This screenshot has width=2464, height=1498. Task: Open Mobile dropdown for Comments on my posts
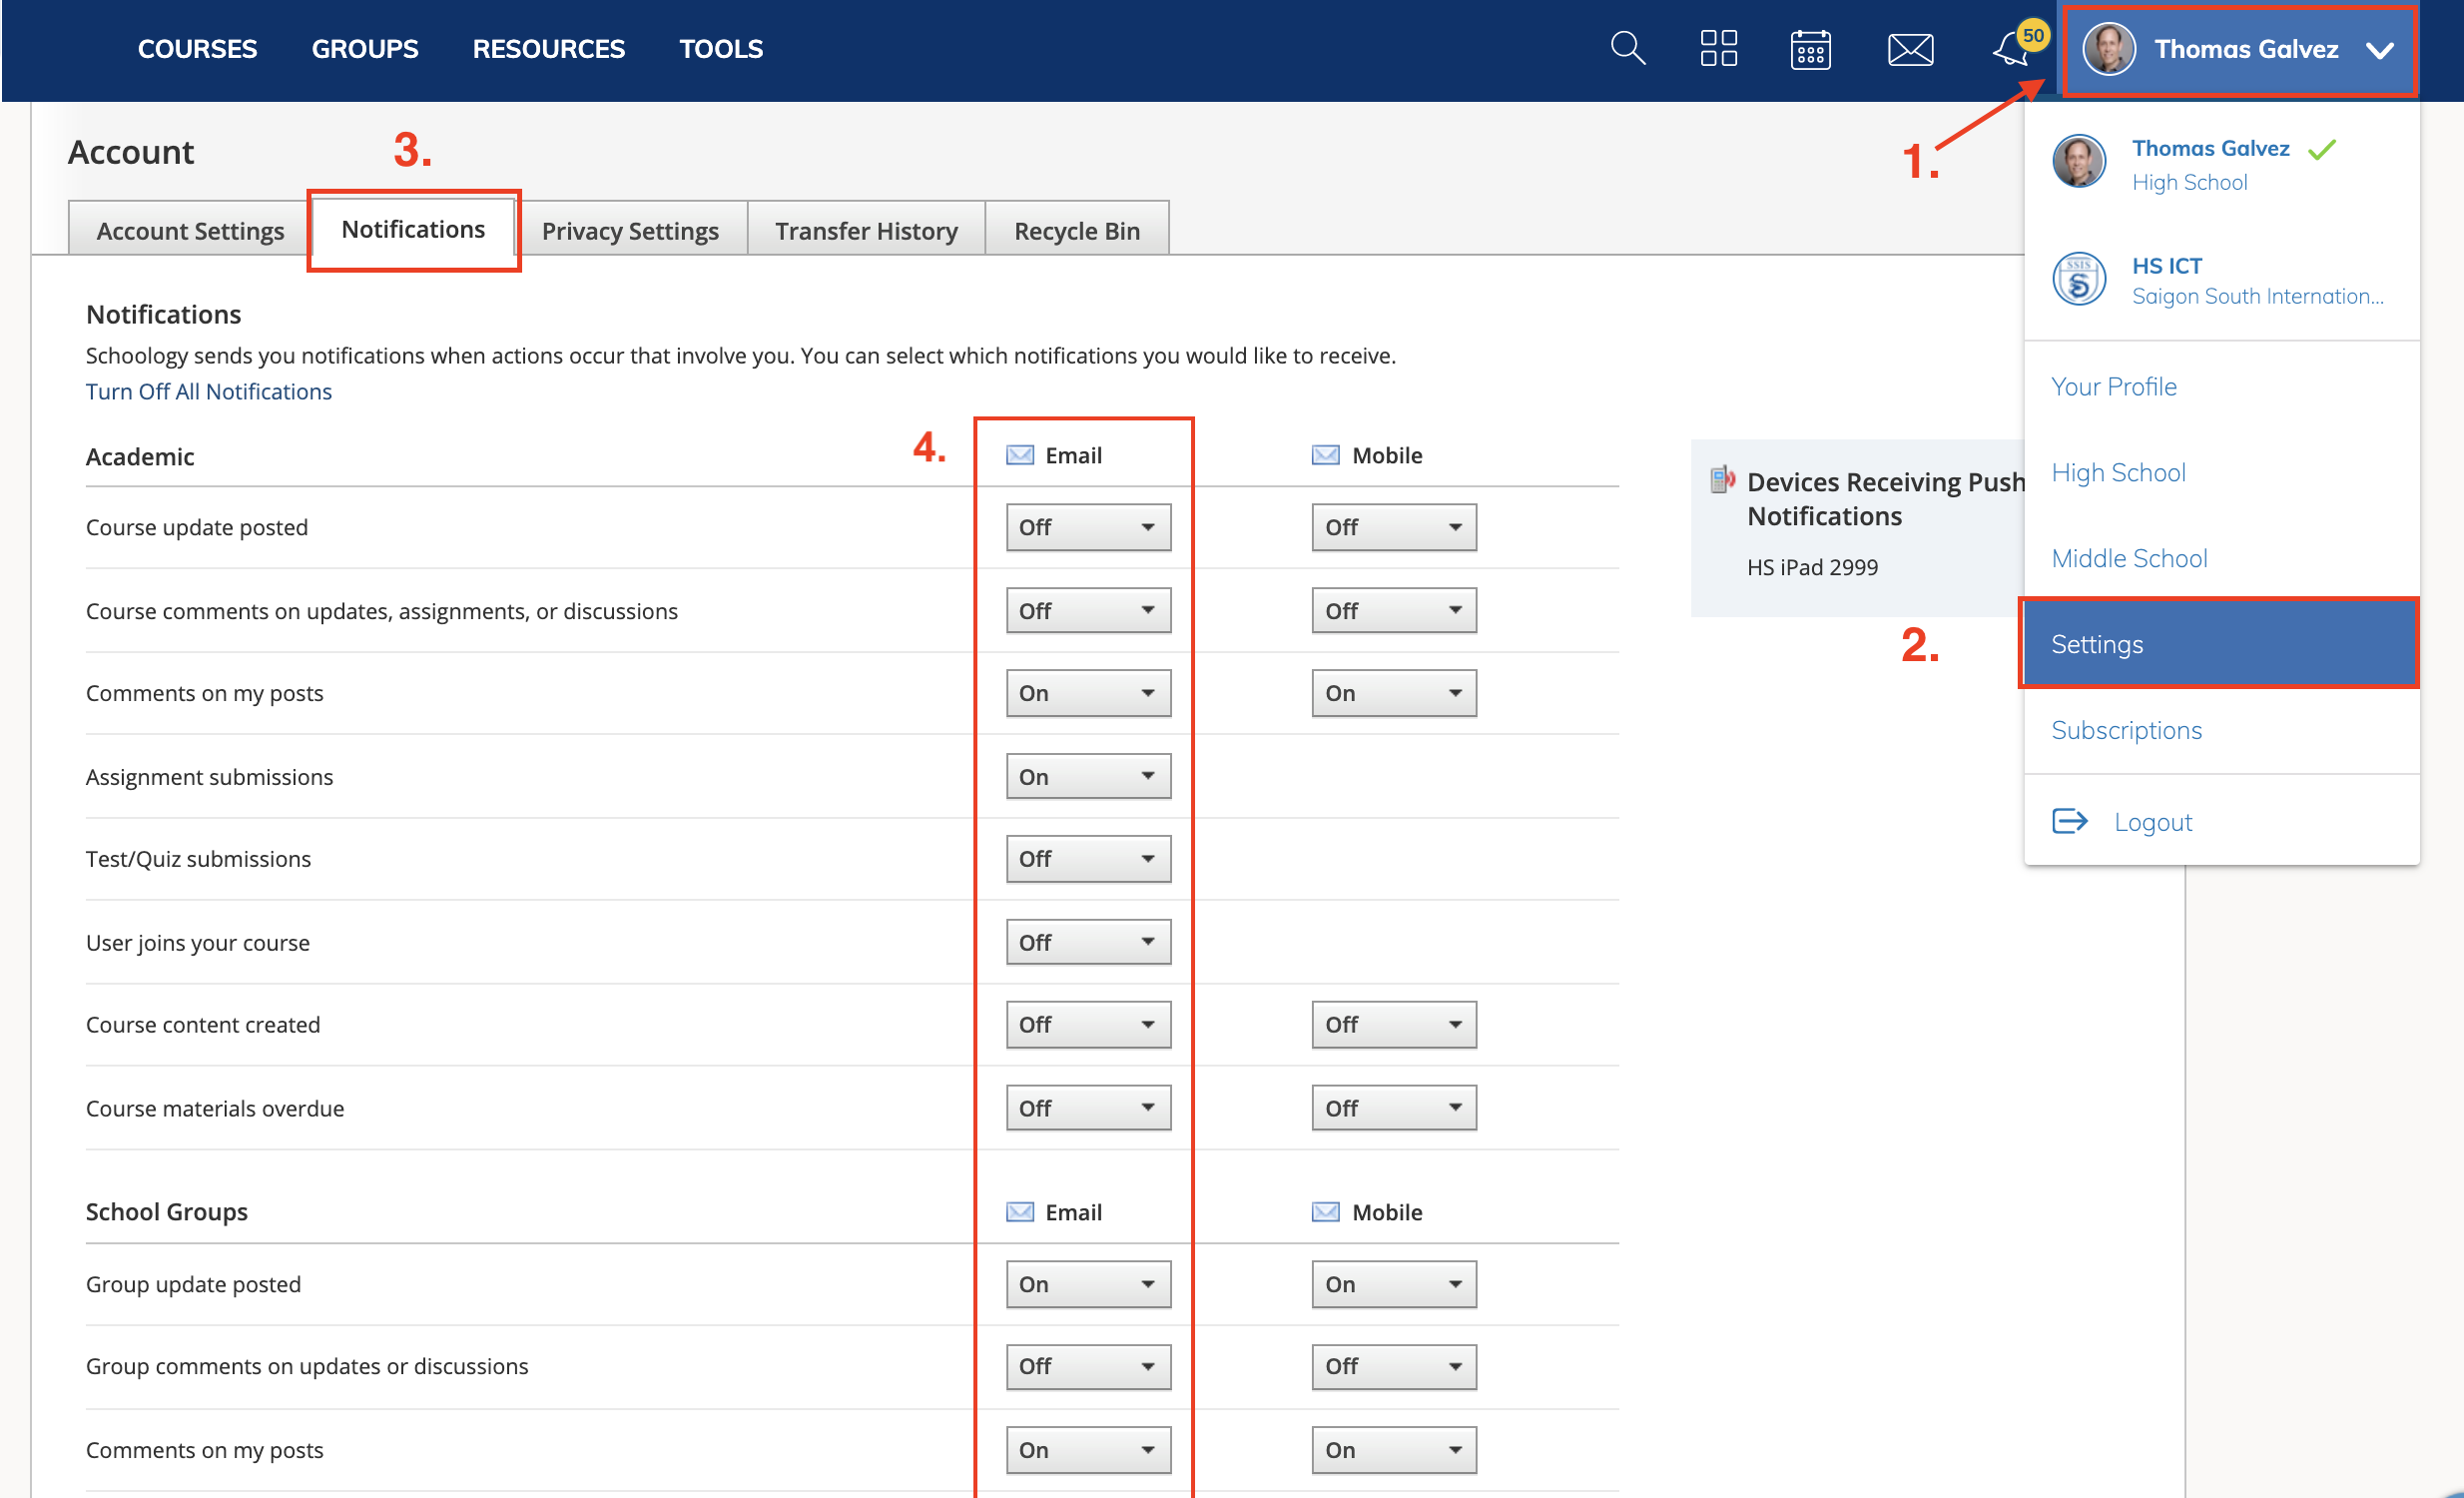coord(1394,693)
